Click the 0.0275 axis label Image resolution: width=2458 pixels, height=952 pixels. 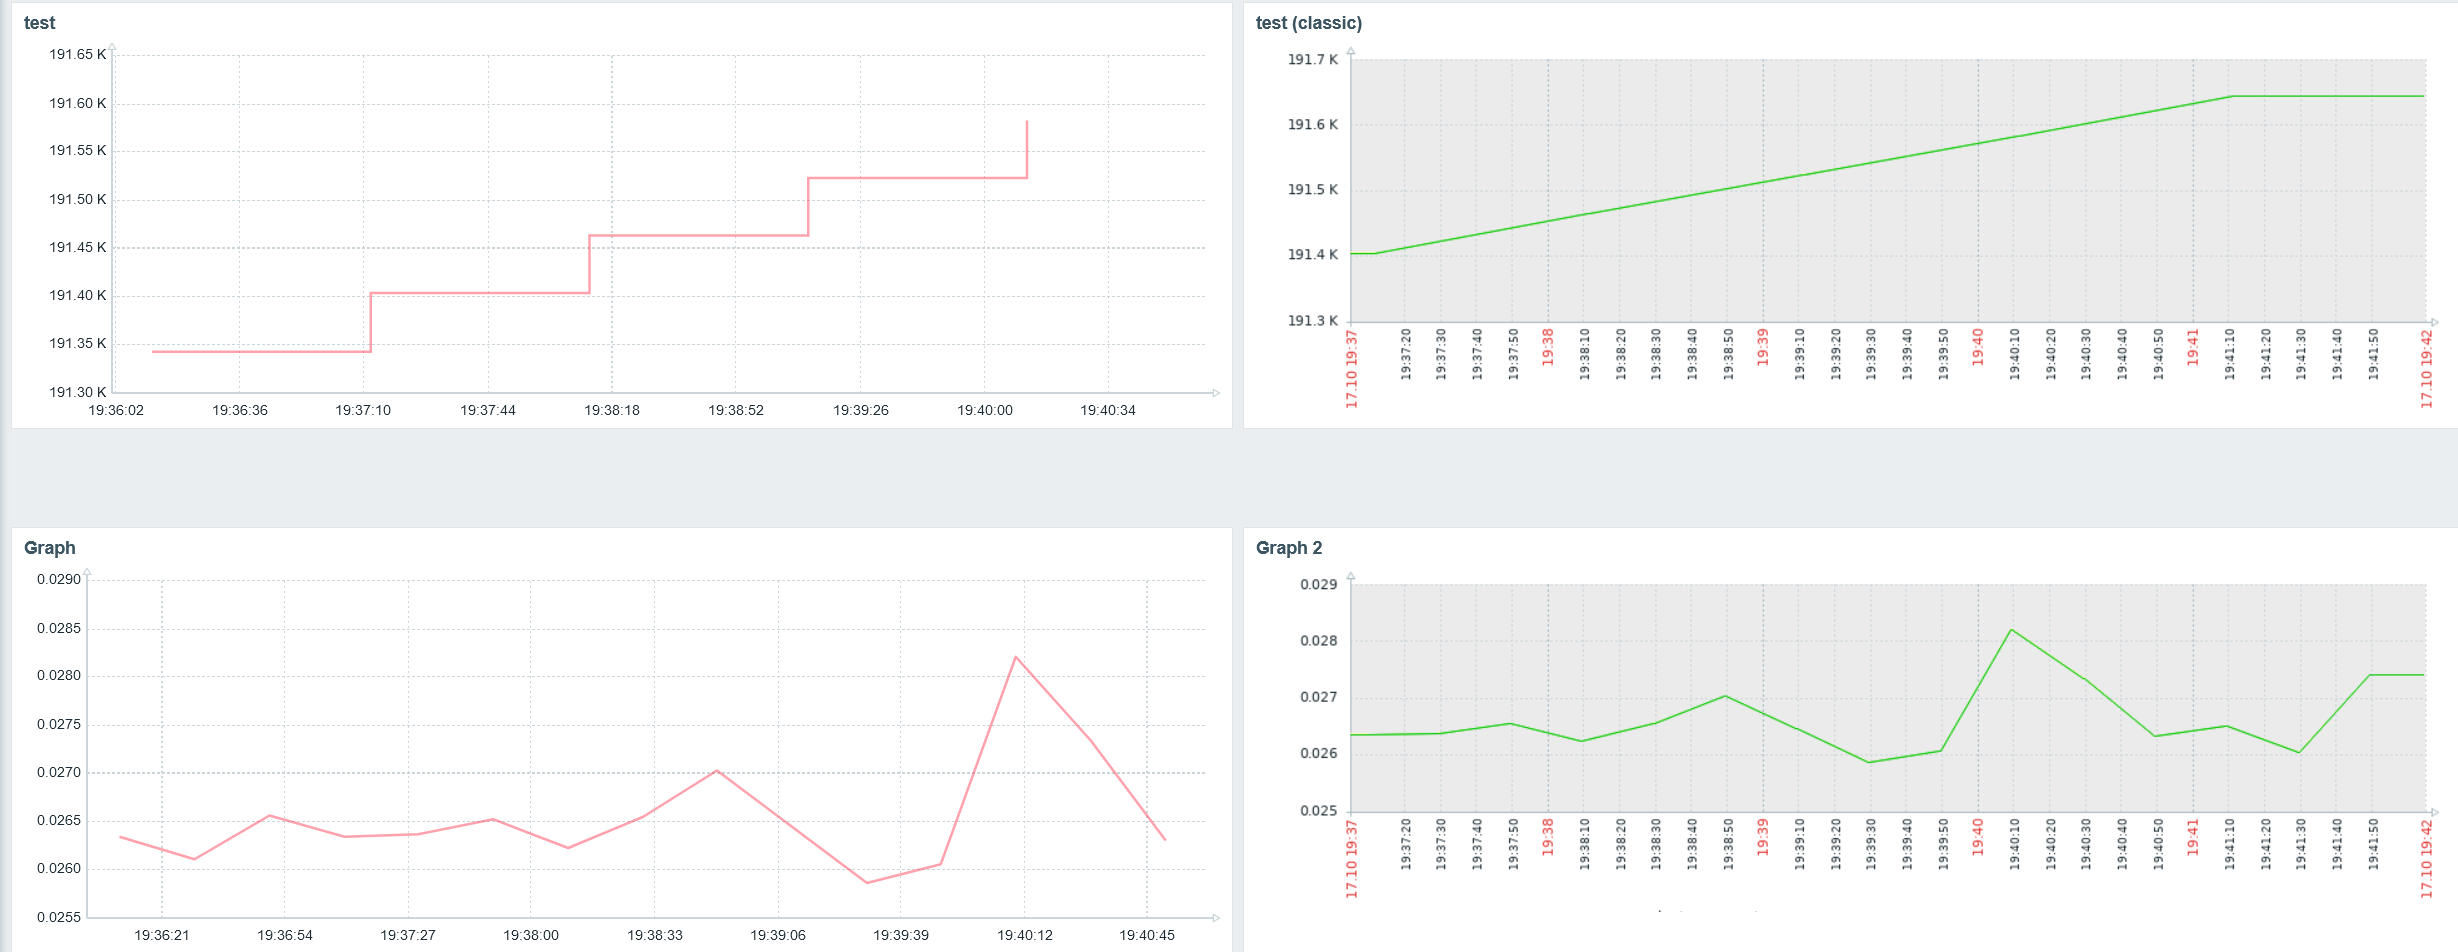tap(59, 724)
